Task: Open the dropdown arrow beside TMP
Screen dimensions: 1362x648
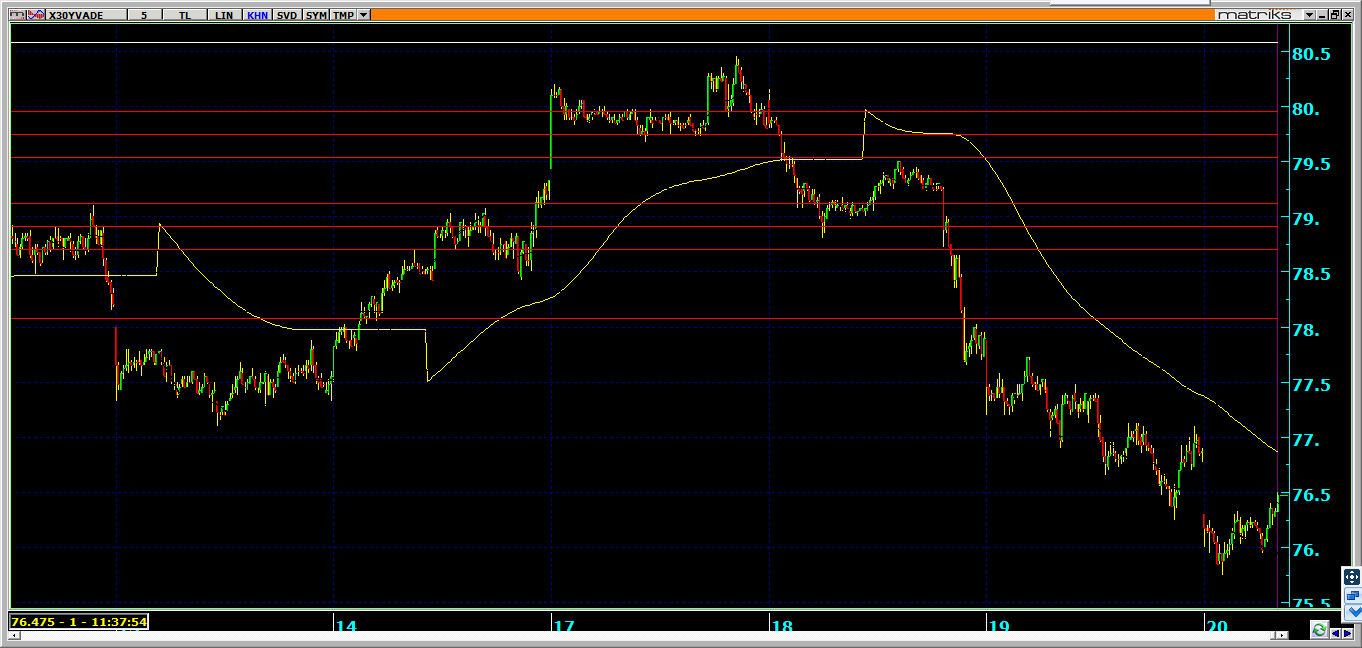Action: 364,15
